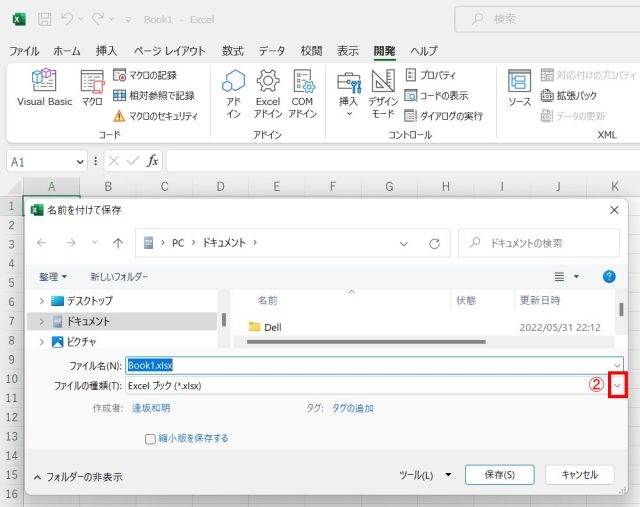This screenshot has height=507, width=640.
Task: Open the Page Layout tab
Action: [x=169, y=51]
